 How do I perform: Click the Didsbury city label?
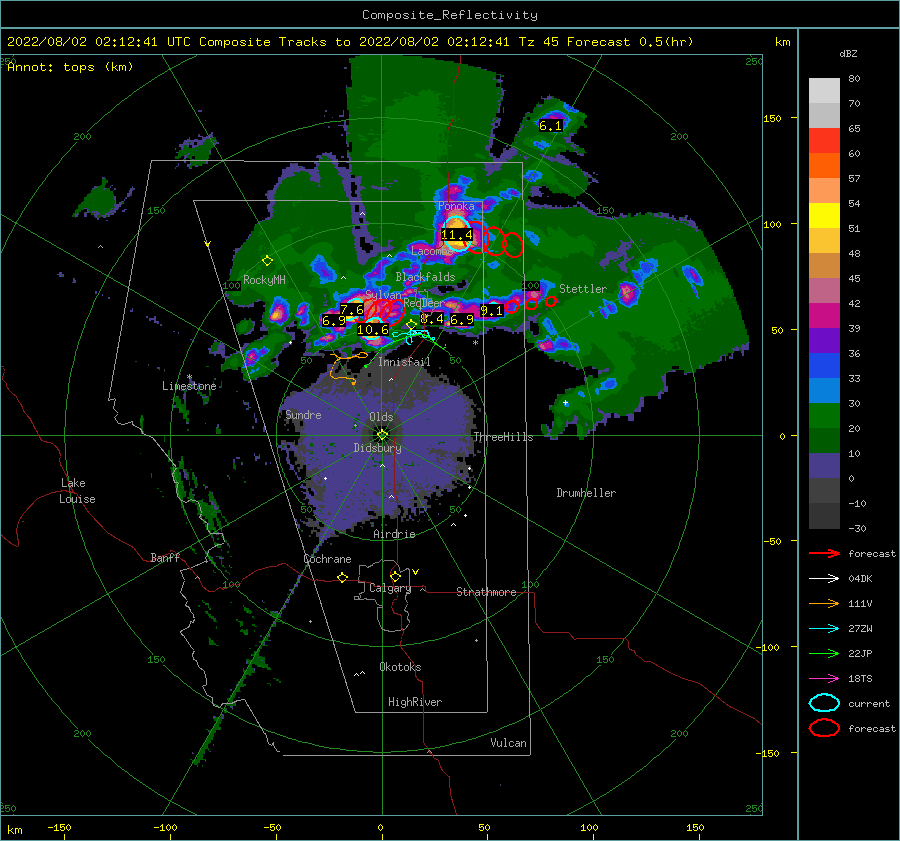click(378, 448)
